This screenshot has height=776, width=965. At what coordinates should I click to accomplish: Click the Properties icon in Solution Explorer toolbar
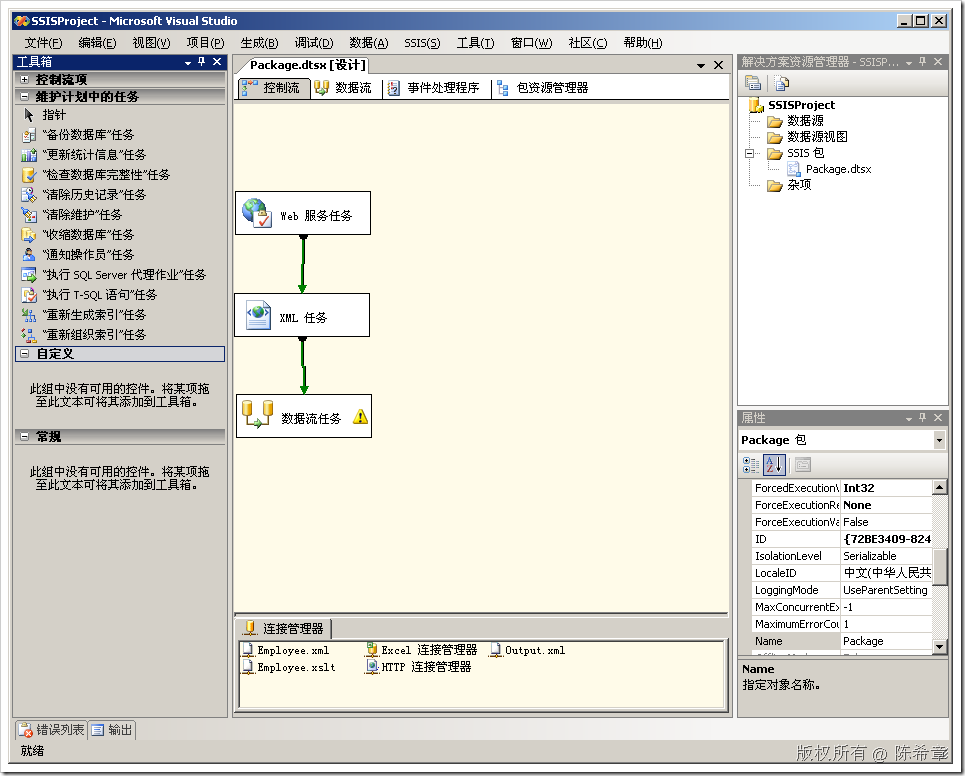pos(753,82)
